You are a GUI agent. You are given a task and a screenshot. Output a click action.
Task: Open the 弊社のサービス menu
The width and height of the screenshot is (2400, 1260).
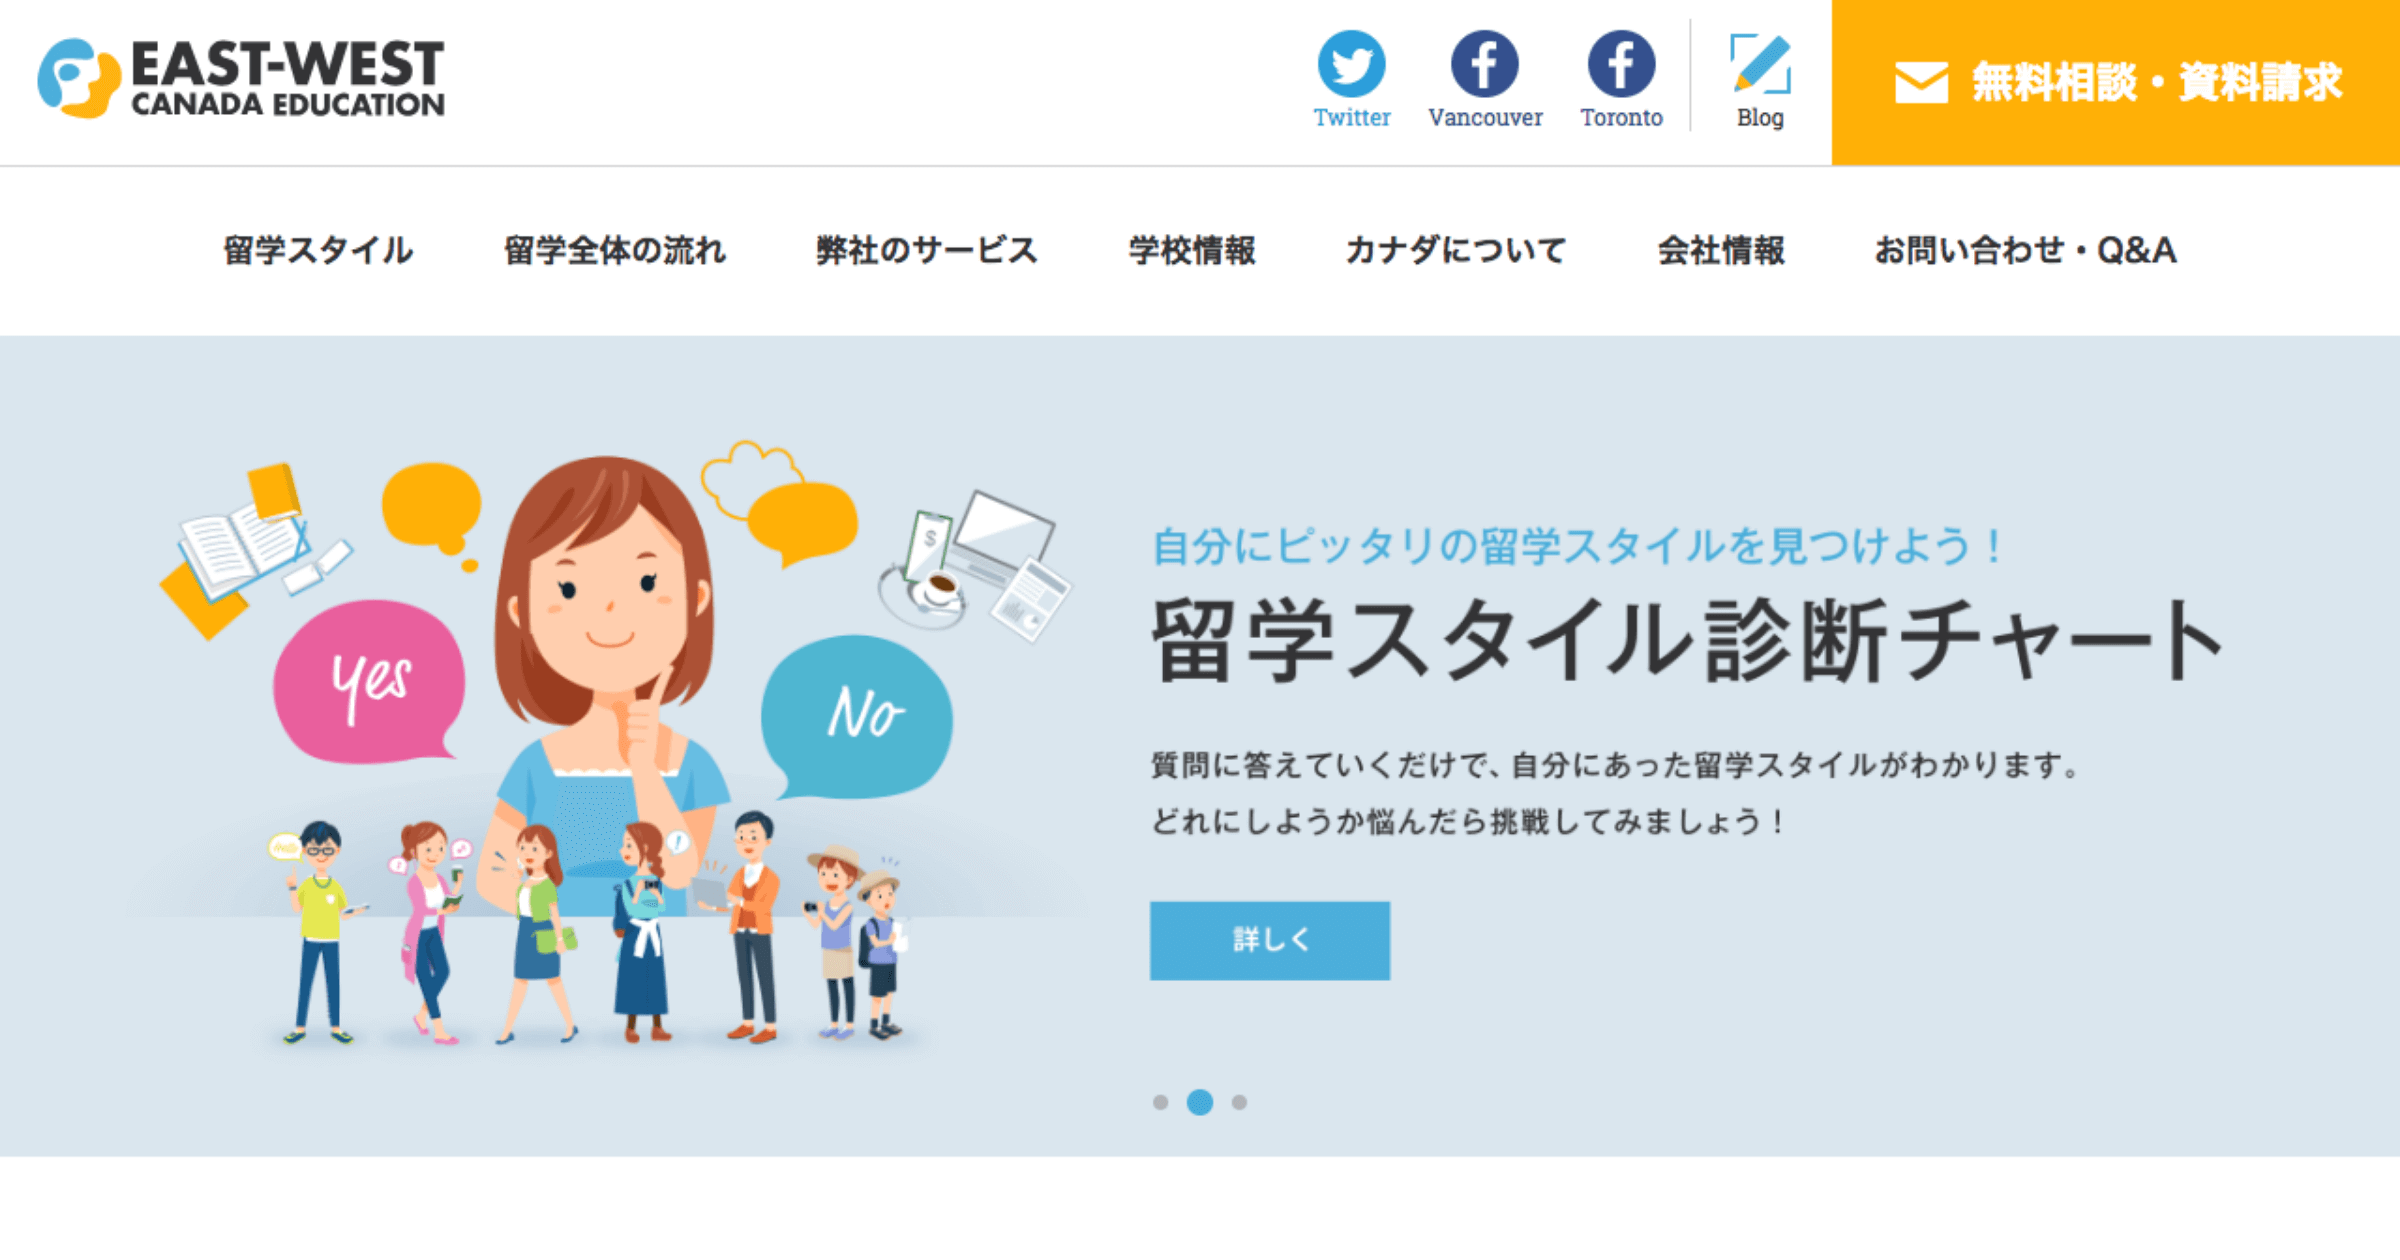pos(927,250)
